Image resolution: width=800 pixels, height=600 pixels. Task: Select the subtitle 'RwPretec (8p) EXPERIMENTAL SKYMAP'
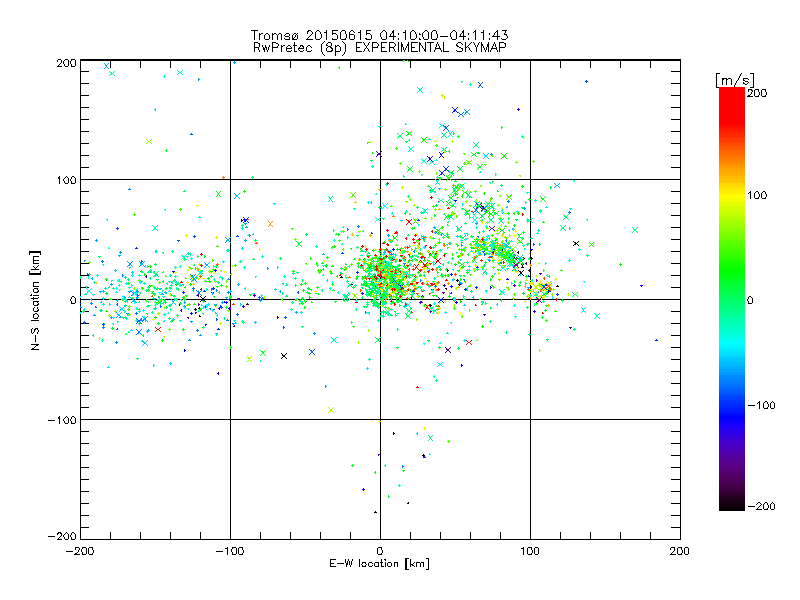[x=379, y=48]
